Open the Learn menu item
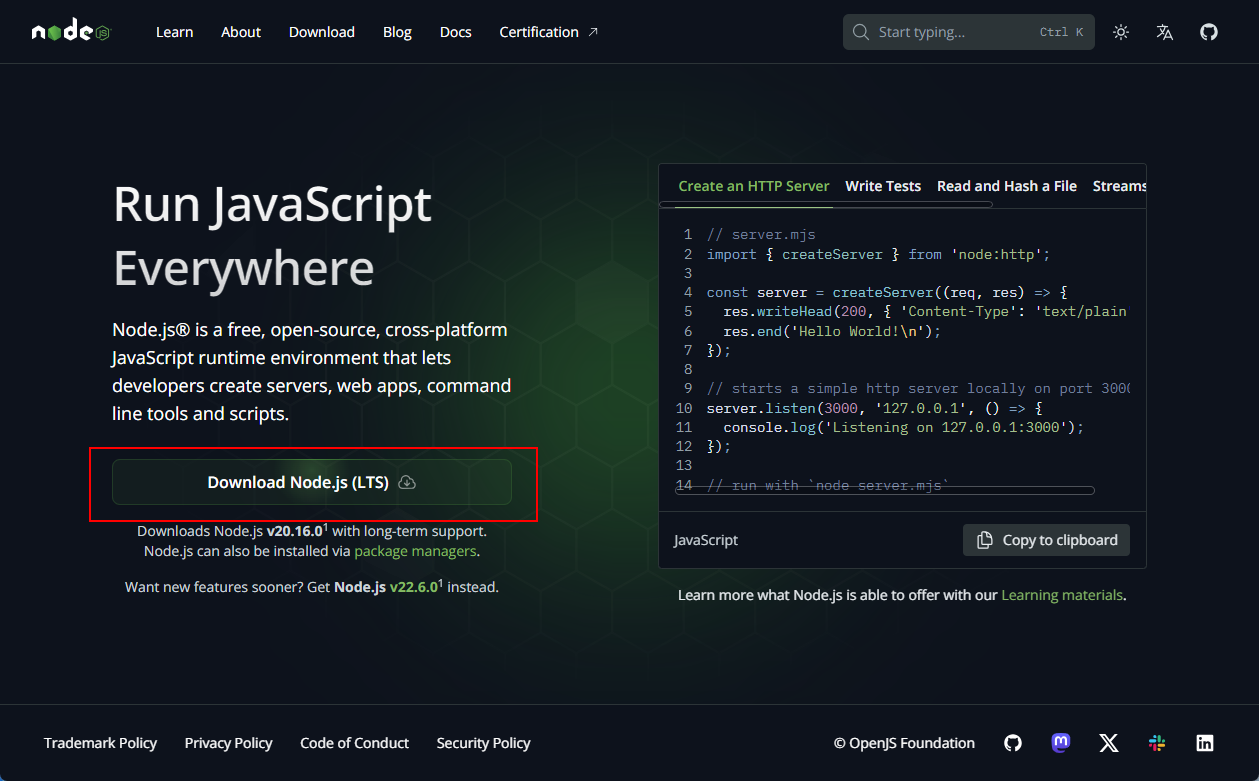1259x781 pixels. pyautogui.click(x=174, y=32)
